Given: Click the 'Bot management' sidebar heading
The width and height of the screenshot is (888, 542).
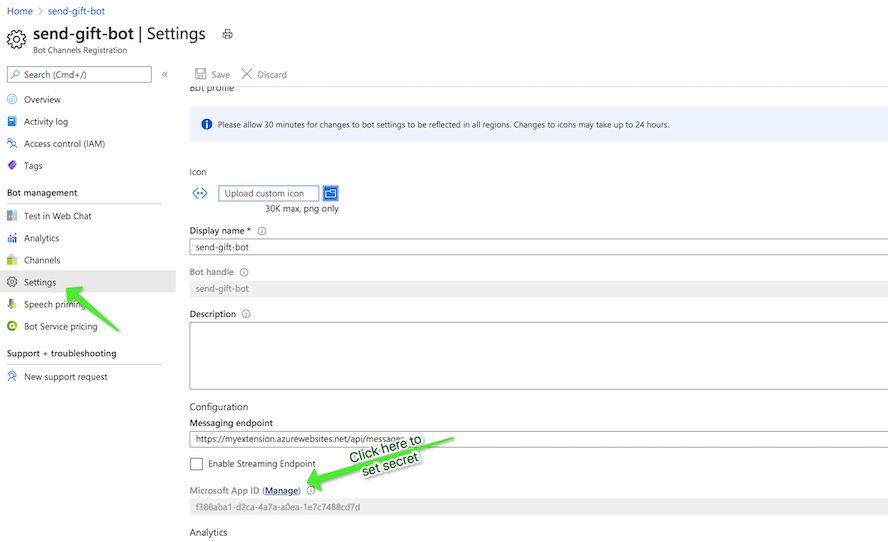Looking at the screenshot, I should (42, 193).
